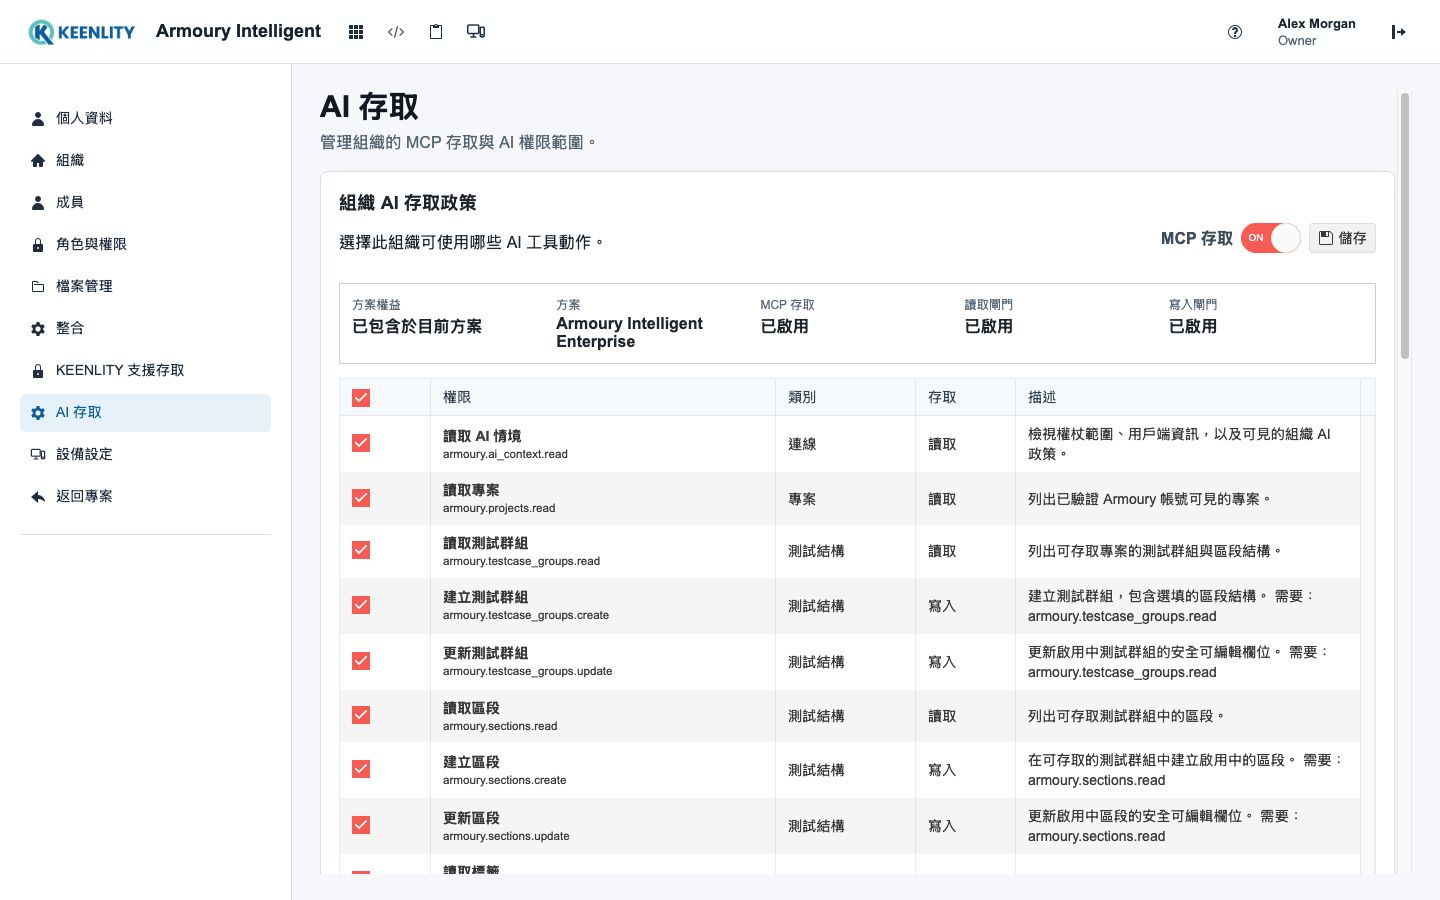Click the 組織 AI 存取政策 heading

408,203
